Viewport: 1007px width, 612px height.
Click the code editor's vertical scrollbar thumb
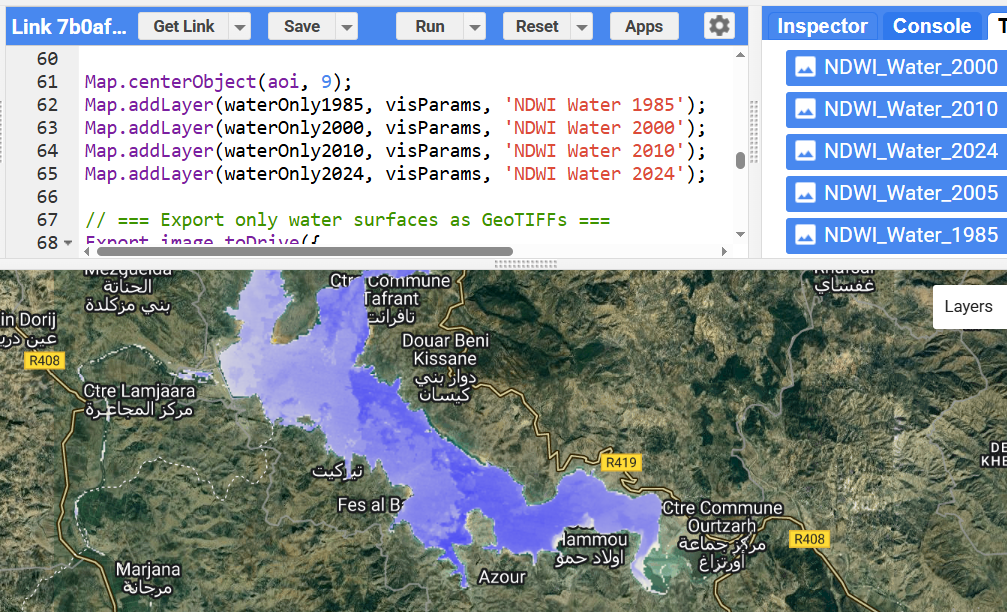(x=740, y=160)
